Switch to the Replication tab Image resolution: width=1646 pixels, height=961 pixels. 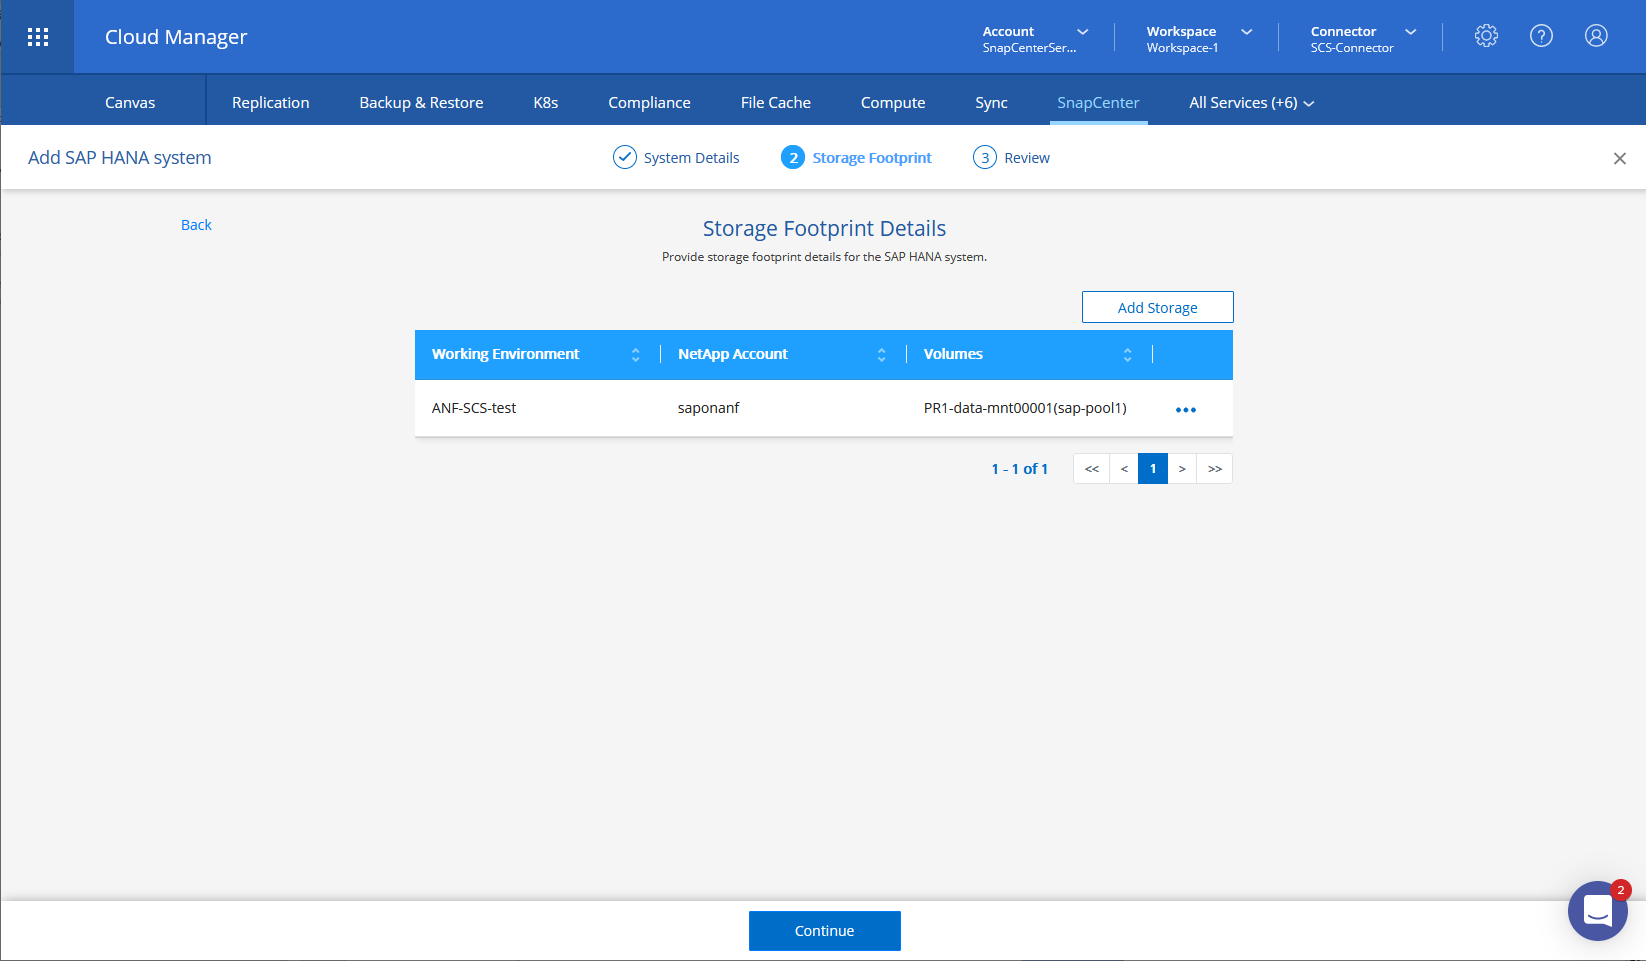click(x=270, y=103)
